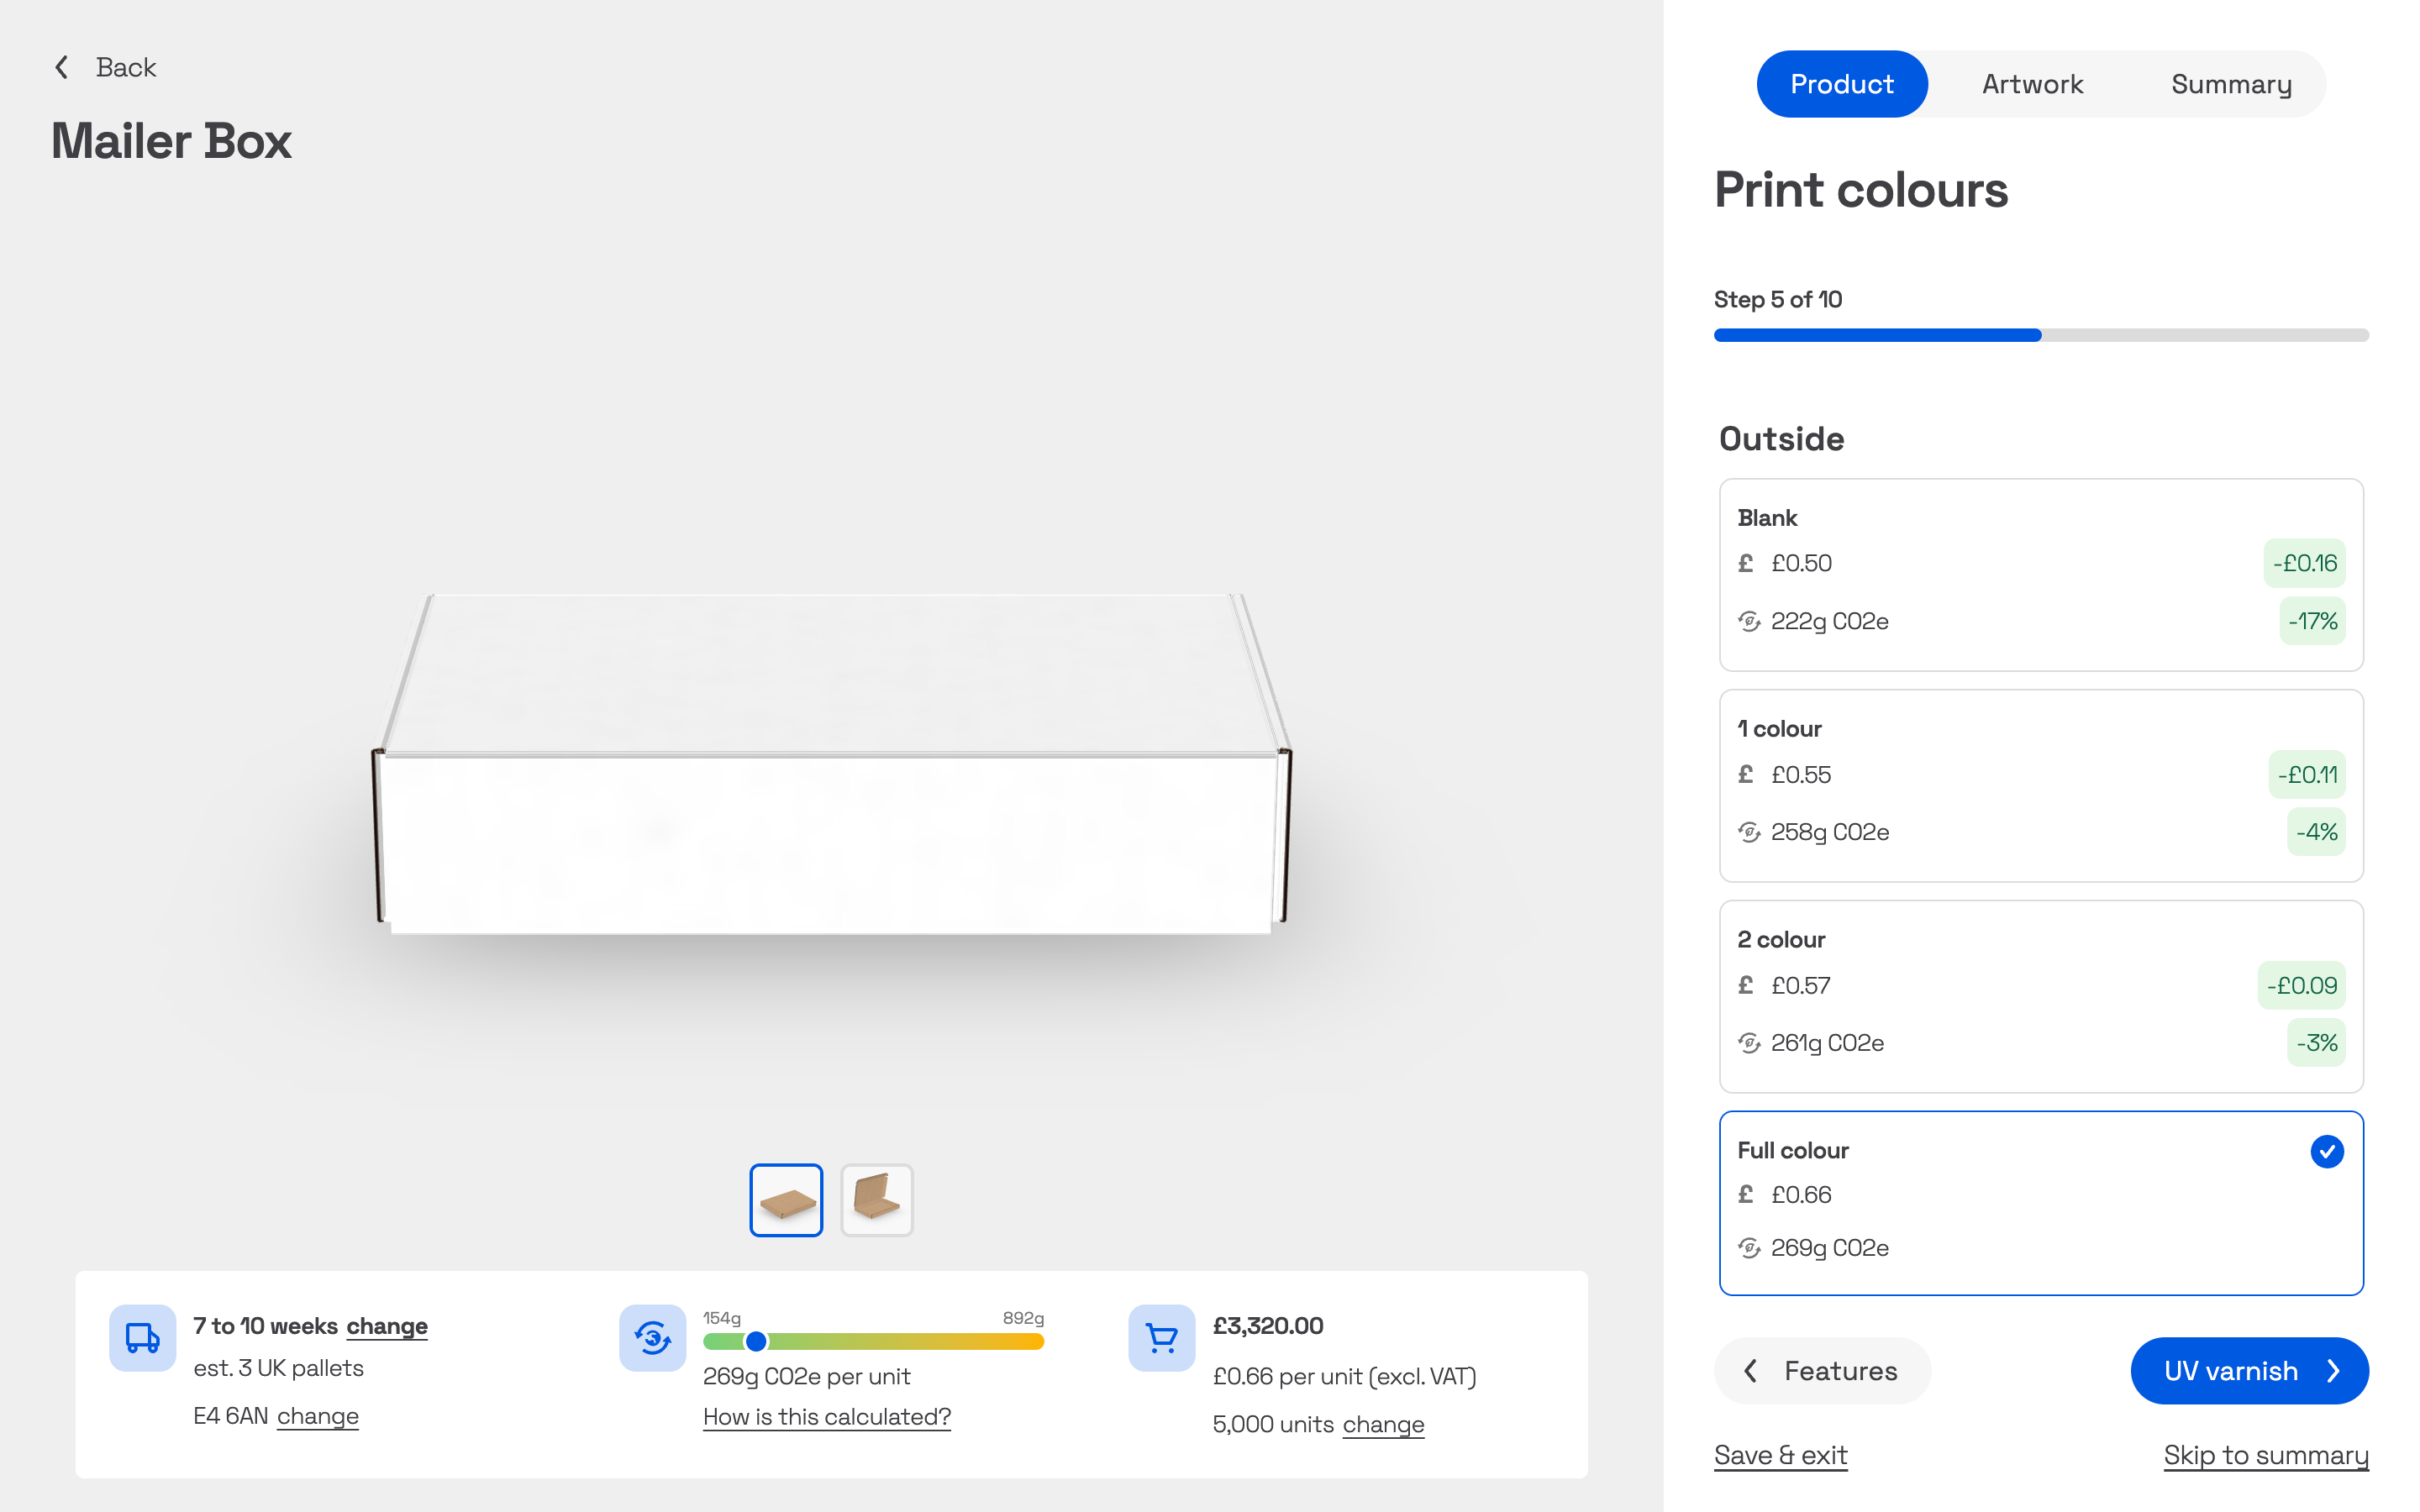The width and height of the screenshot is (2420, 1512).
Task: Click the CO2e carbon footprint icon
Action: (652, 1337)
